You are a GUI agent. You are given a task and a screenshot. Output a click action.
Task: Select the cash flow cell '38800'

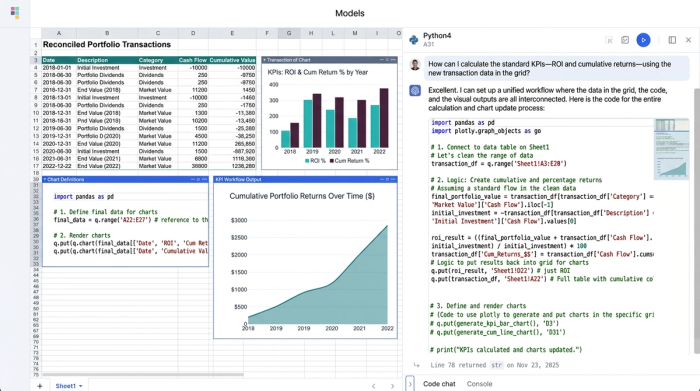tap(193, 166)
